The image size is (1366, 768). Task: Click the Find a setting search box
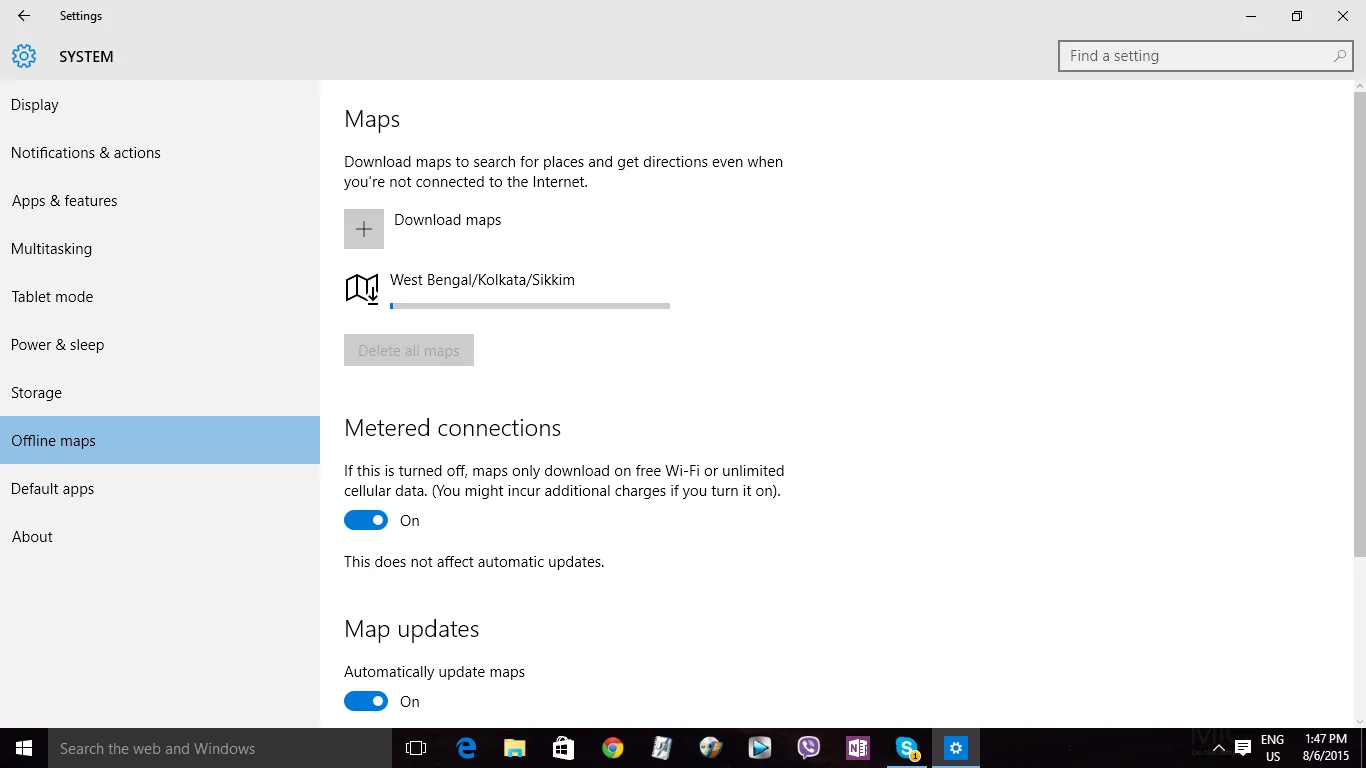pos(1205,56)
